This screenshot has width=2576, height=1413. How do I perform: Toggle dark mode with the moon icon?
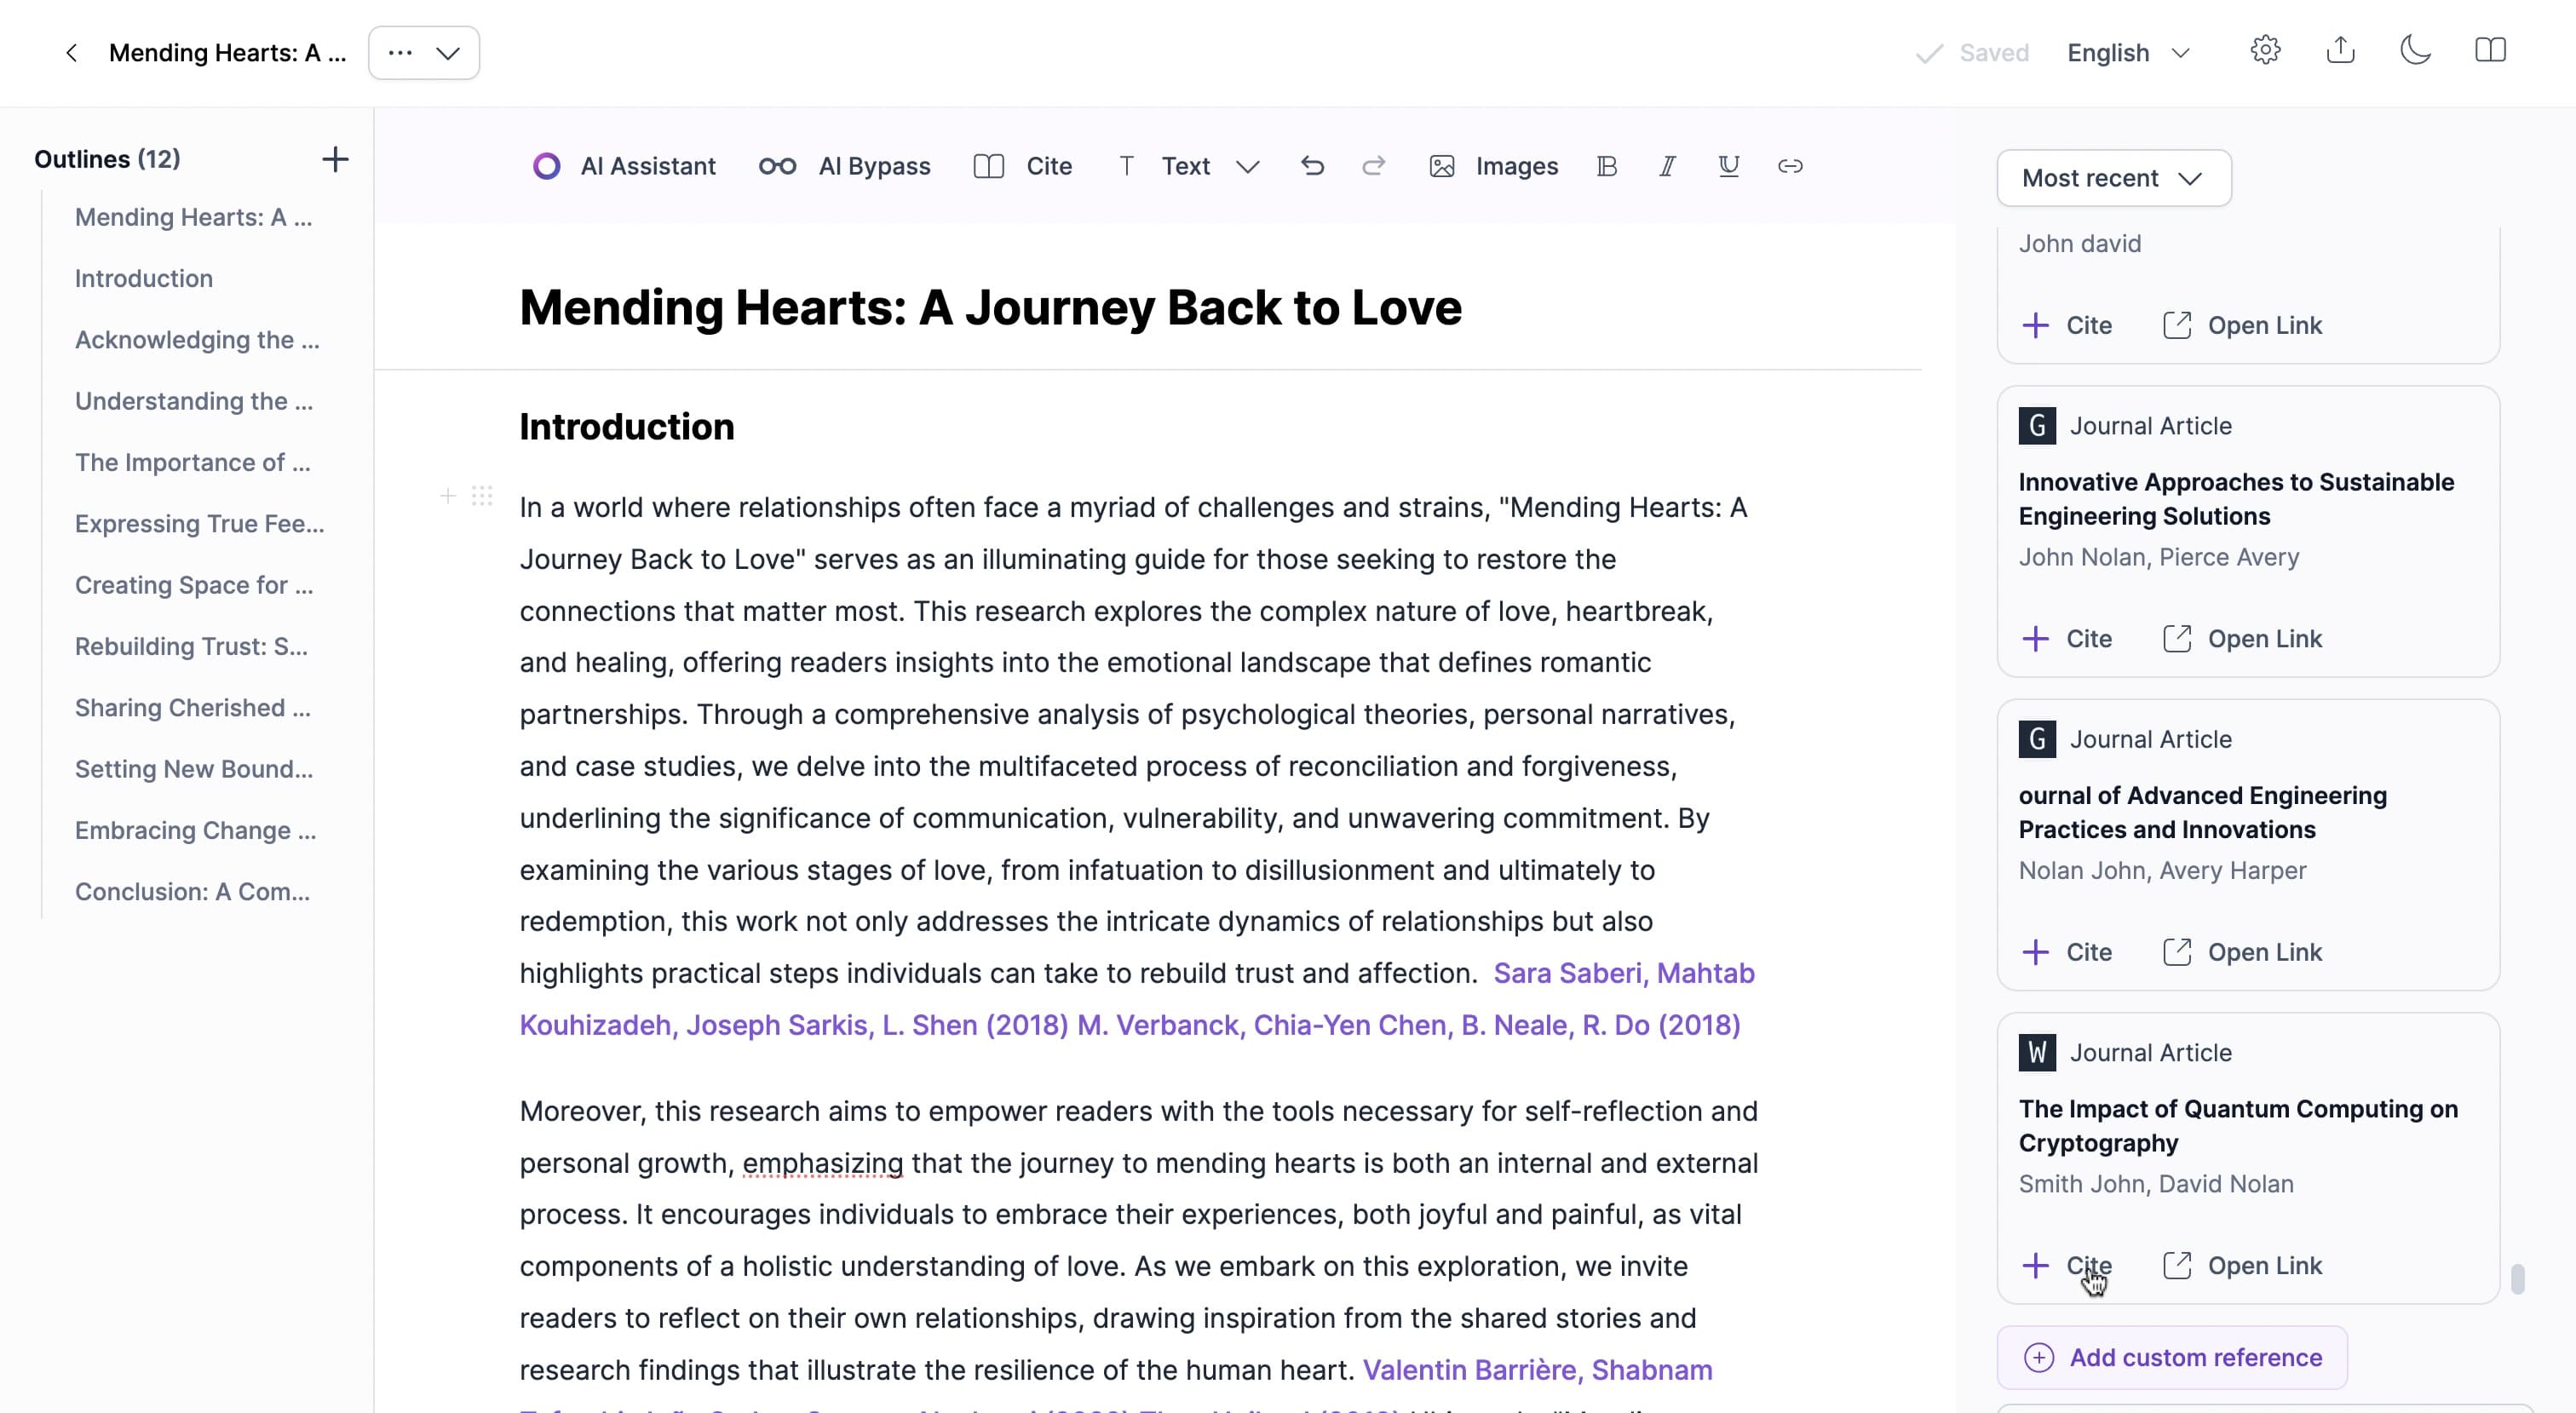point(2415,50)
